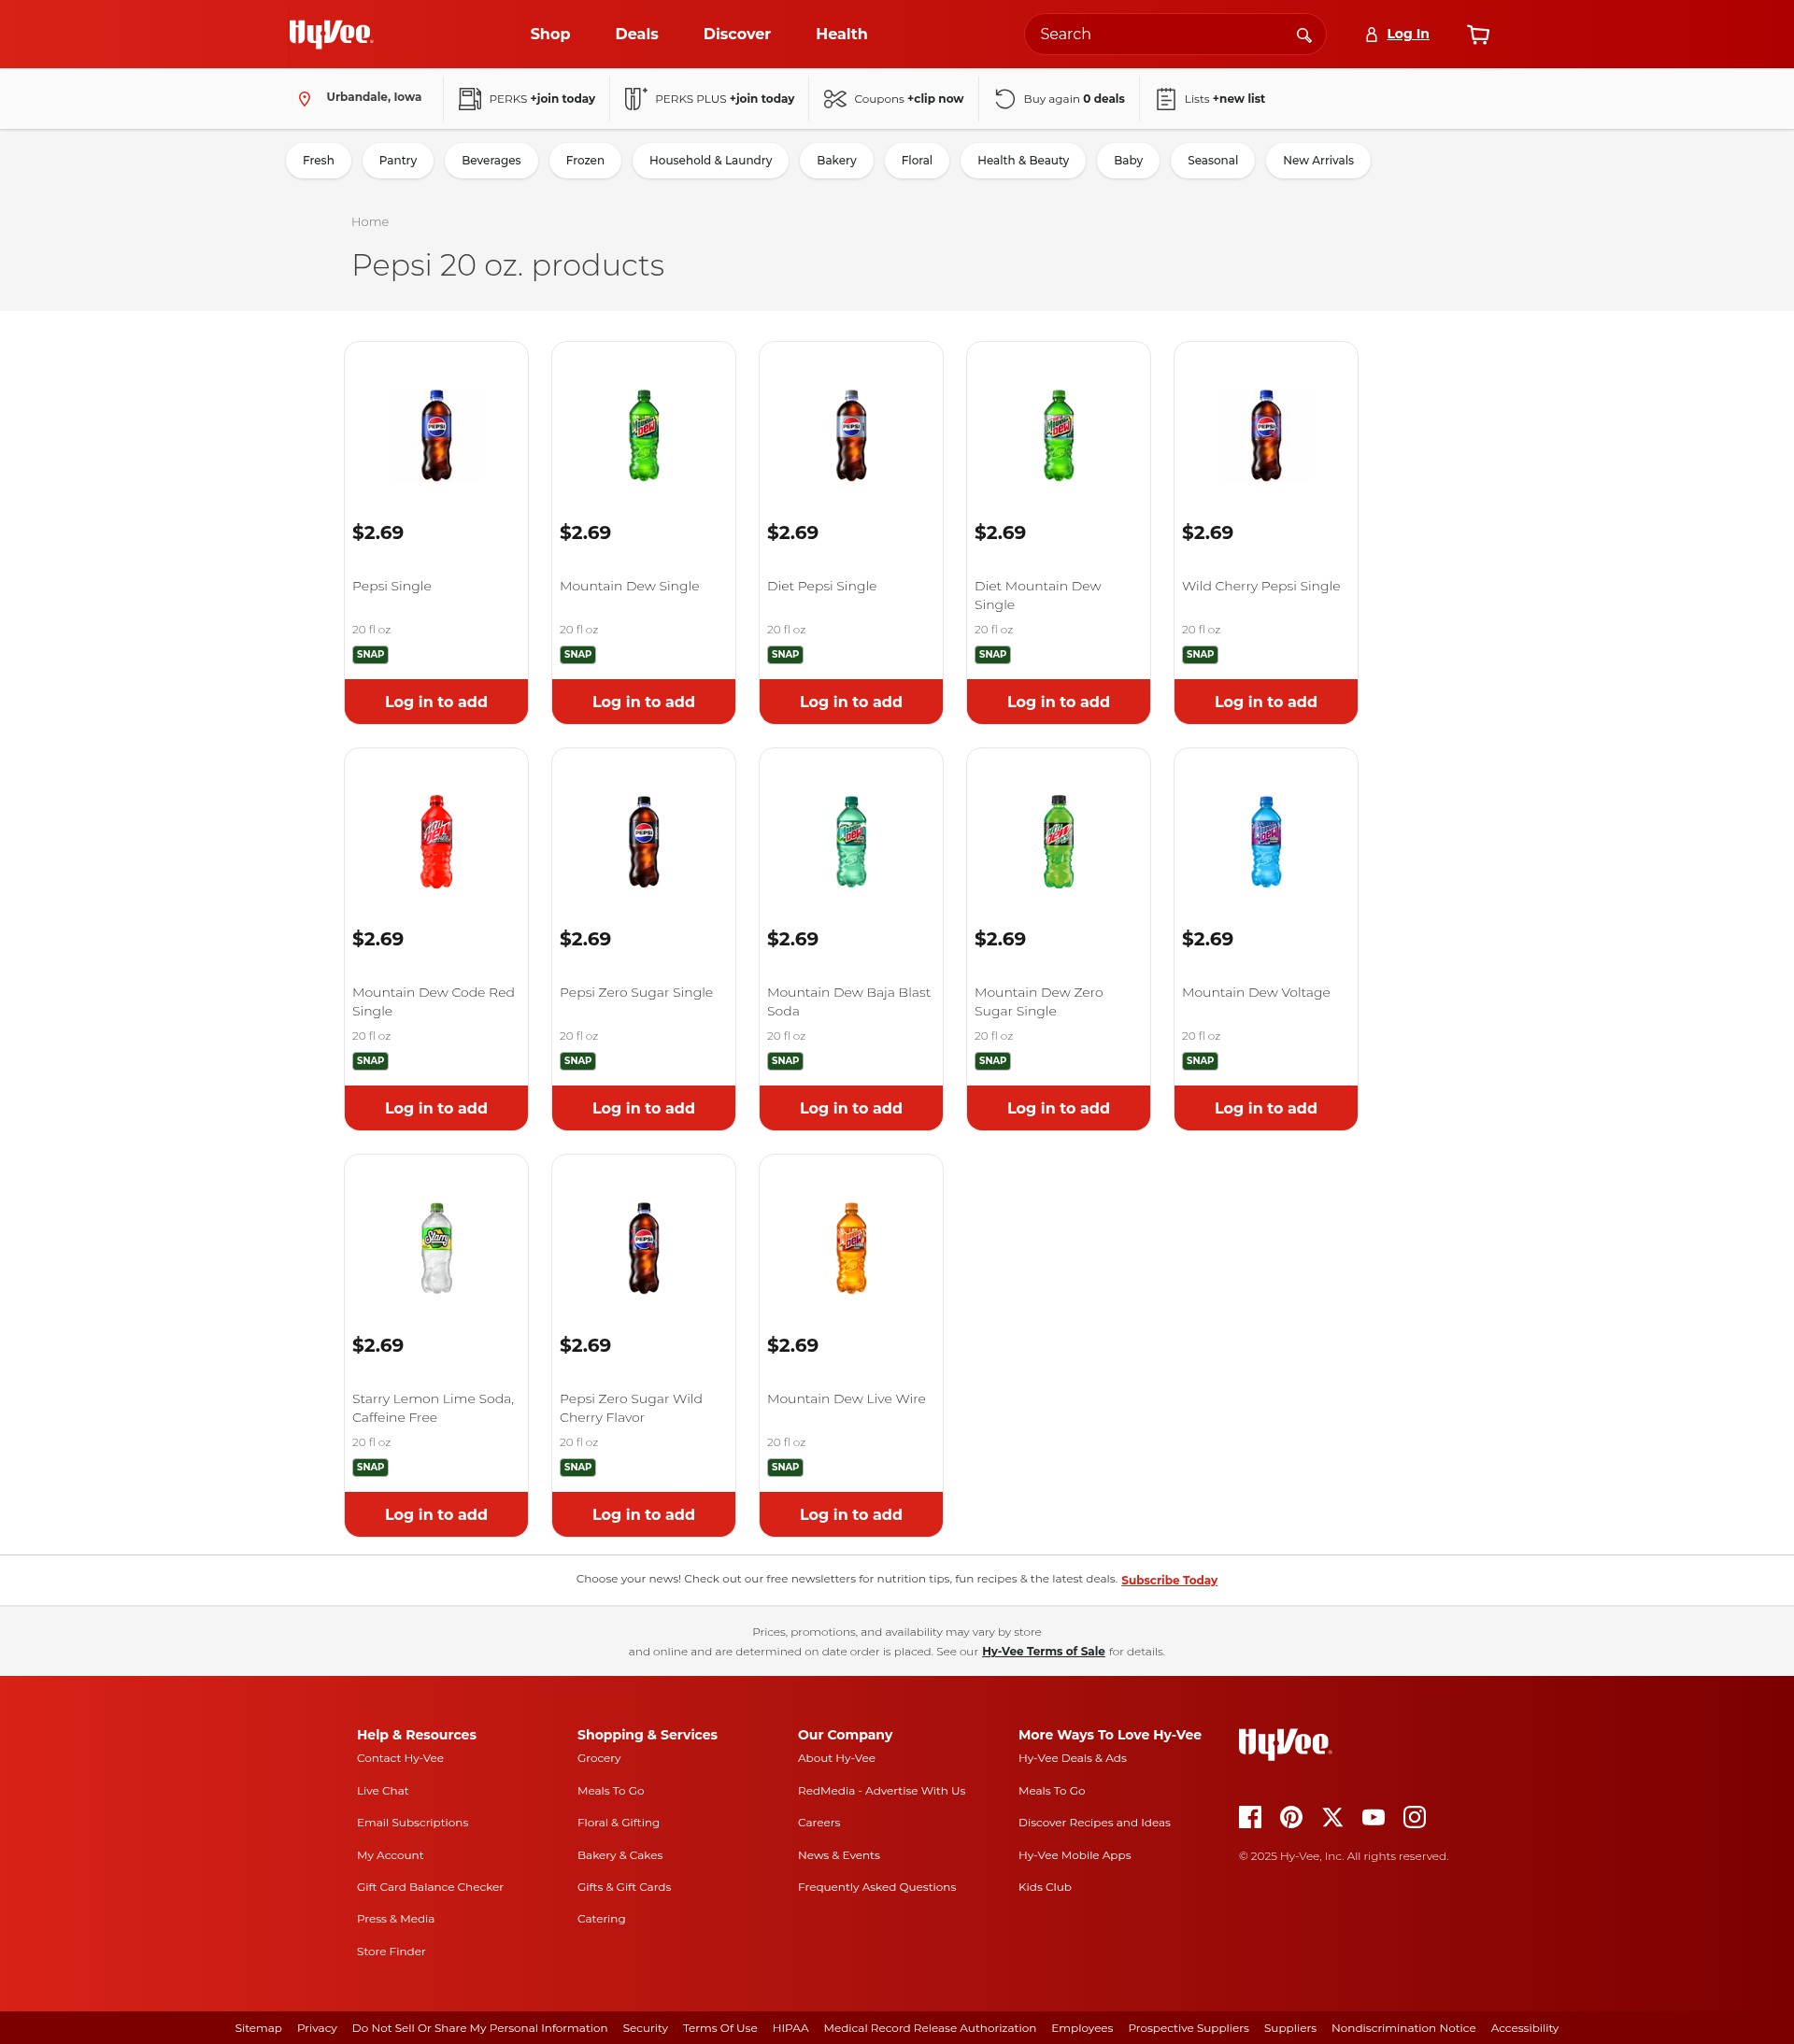Click the Buy again refresh icon
1794x2044 pixels.
(1005, 98)
